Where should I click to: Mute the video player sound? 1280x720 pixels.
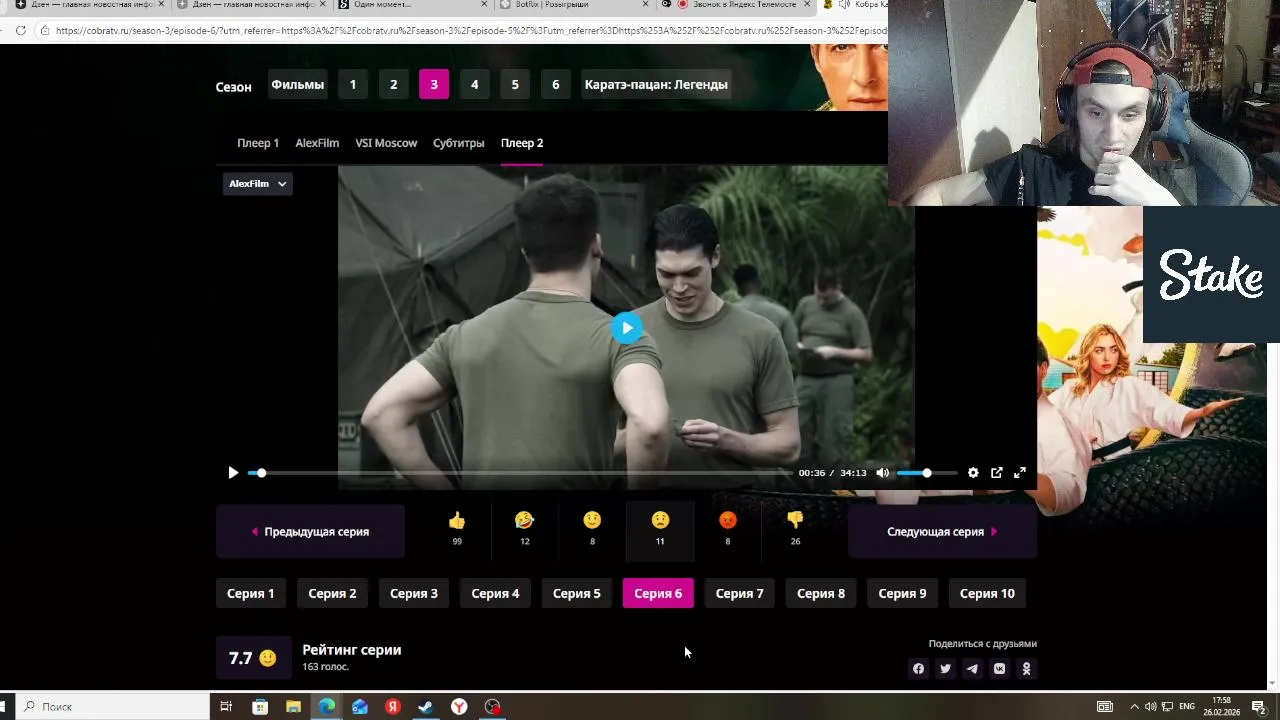[x=882, y=473]
